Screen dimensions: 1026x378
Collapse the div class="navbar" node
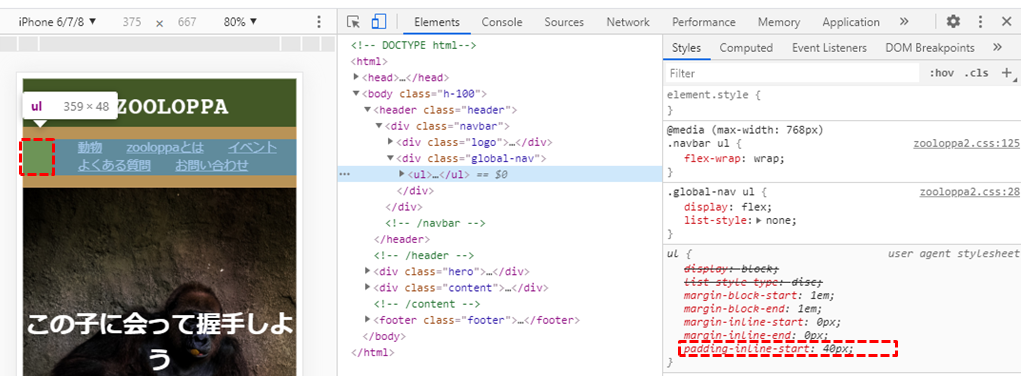click(379, 126)
